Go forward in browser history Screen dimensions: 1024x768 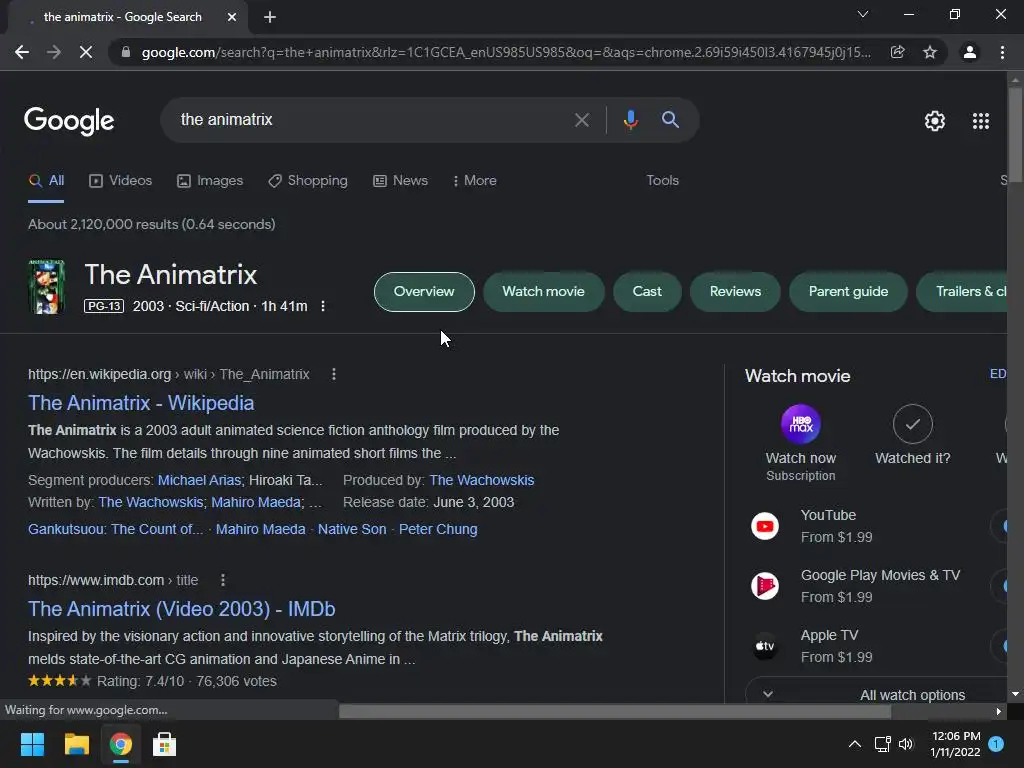tap(54, 52)
